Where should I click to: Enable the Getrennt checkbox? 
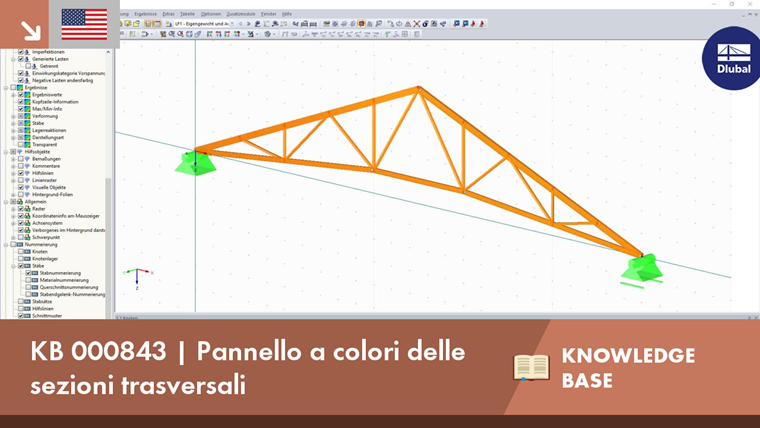coord(28,66)
